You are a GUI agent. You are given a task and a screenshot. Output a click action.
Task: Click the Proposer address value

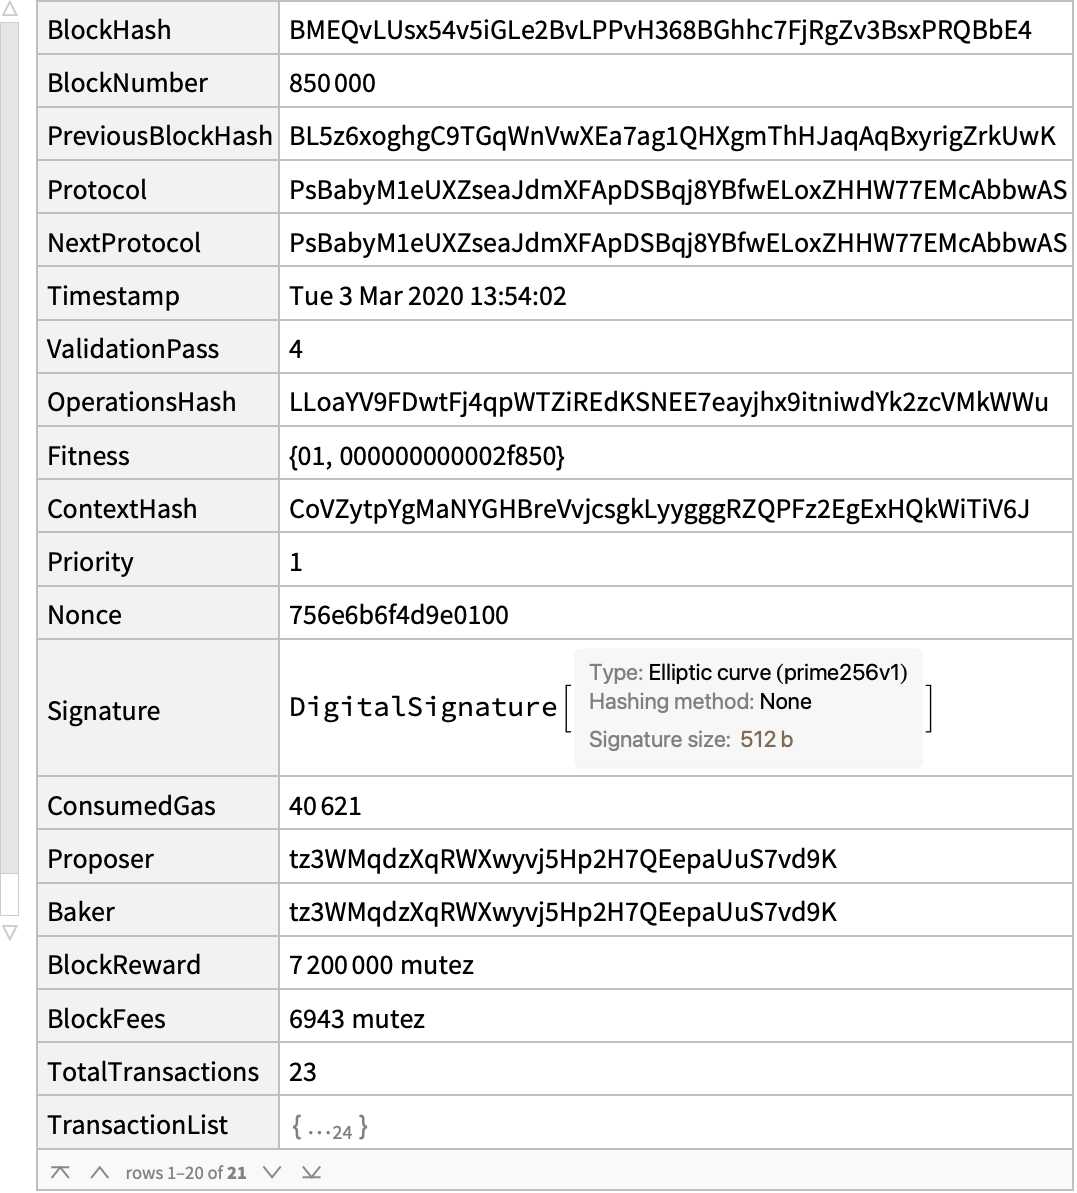[563, 859]
